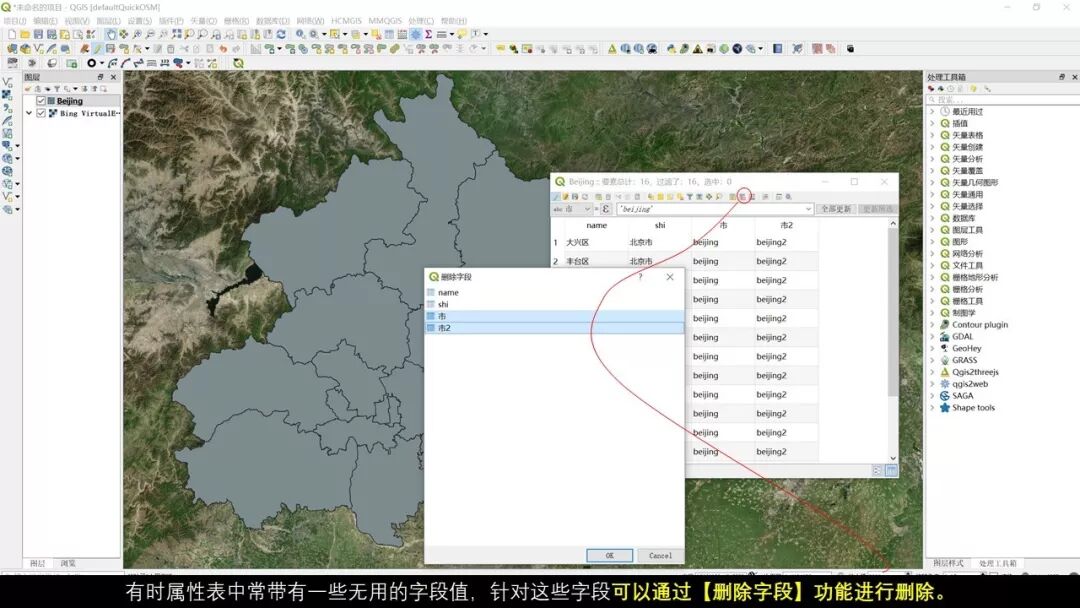Open the 图层(L) menu
Screen dimensions: 1080x608
coord(109,21)
